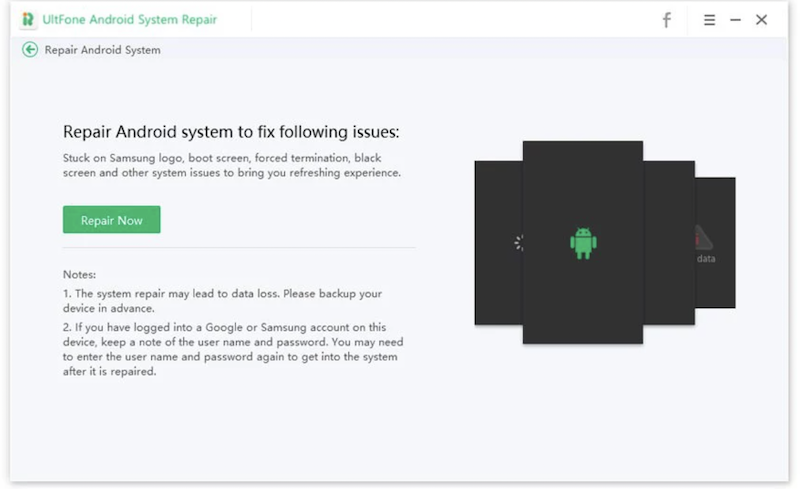800x489 pixels.
Task: Click the Repair Android System label
Action: [x=103, y=50]
